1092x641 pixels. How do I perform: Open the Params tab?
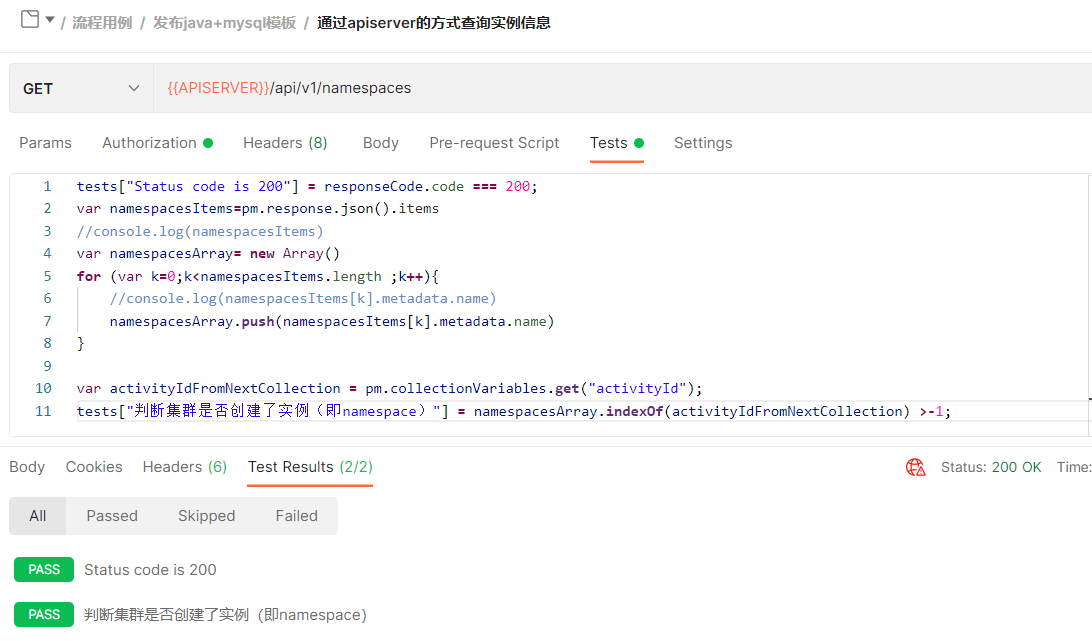45,143
